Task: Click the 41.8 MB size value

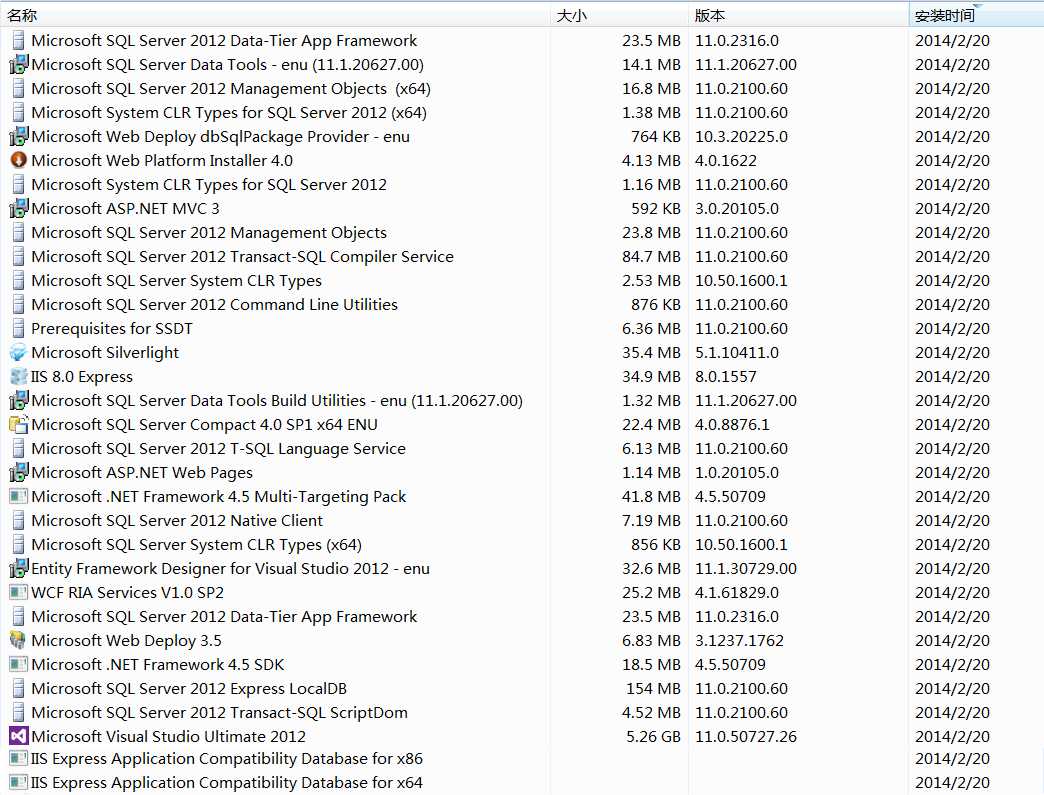Action: (651, 496)
